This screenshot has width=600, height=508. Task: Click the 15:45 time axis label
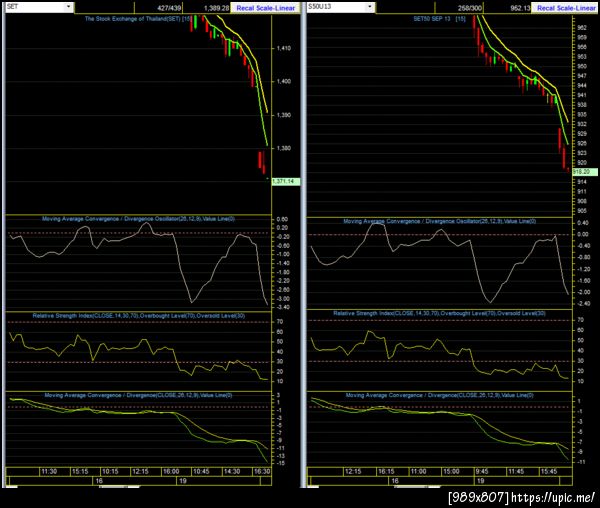point(549,471)
